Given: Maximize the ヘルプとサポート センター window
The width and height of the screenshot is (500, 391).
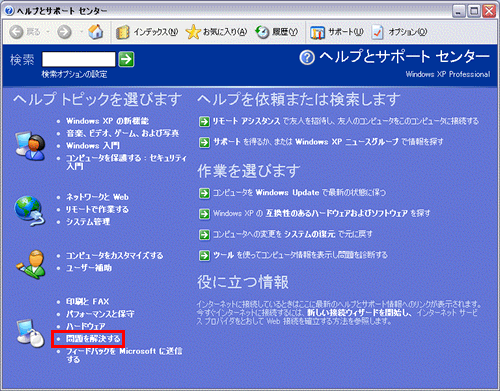Looking at the screenshot, I should [x=474, y=11].
